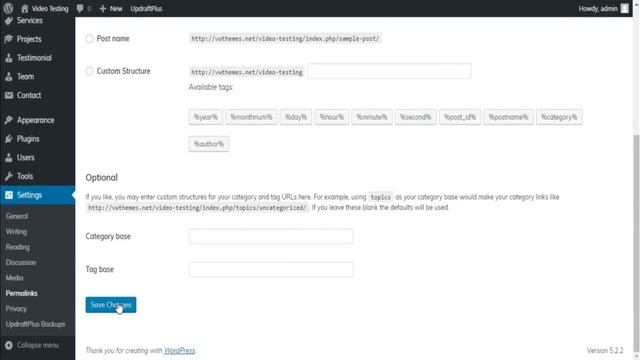Insert the %post_id% tag
The image size is (640, 360).
coord(460,117)
